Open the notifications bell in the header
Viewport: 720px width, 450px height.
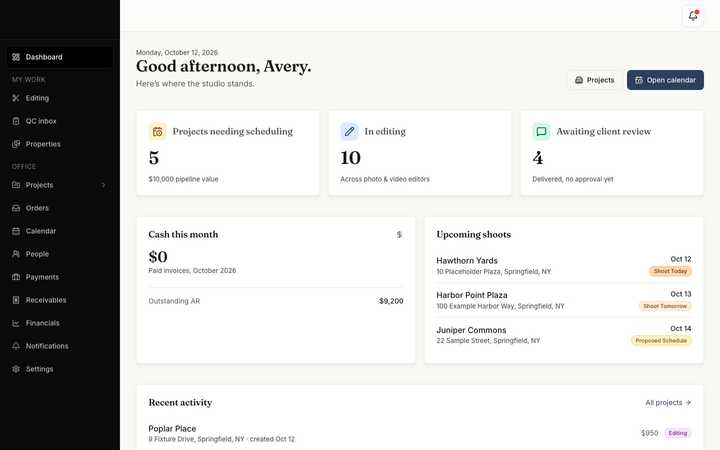coord(692,16)
